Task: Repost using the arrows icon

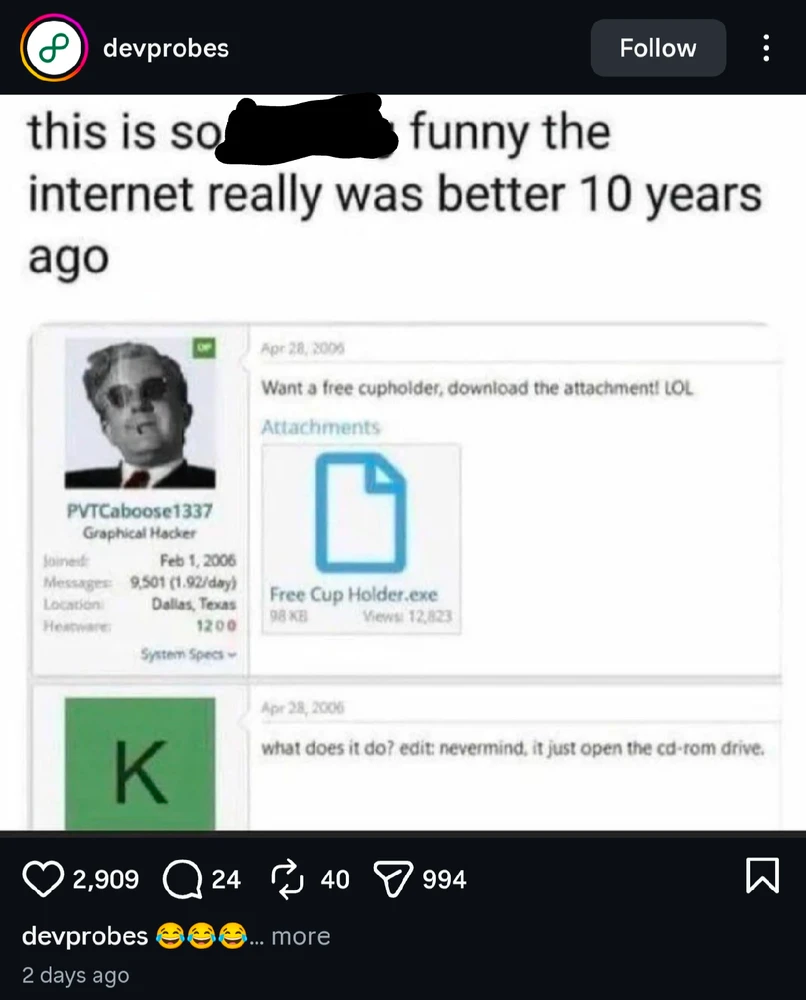Action: click(x=287, y=879)
